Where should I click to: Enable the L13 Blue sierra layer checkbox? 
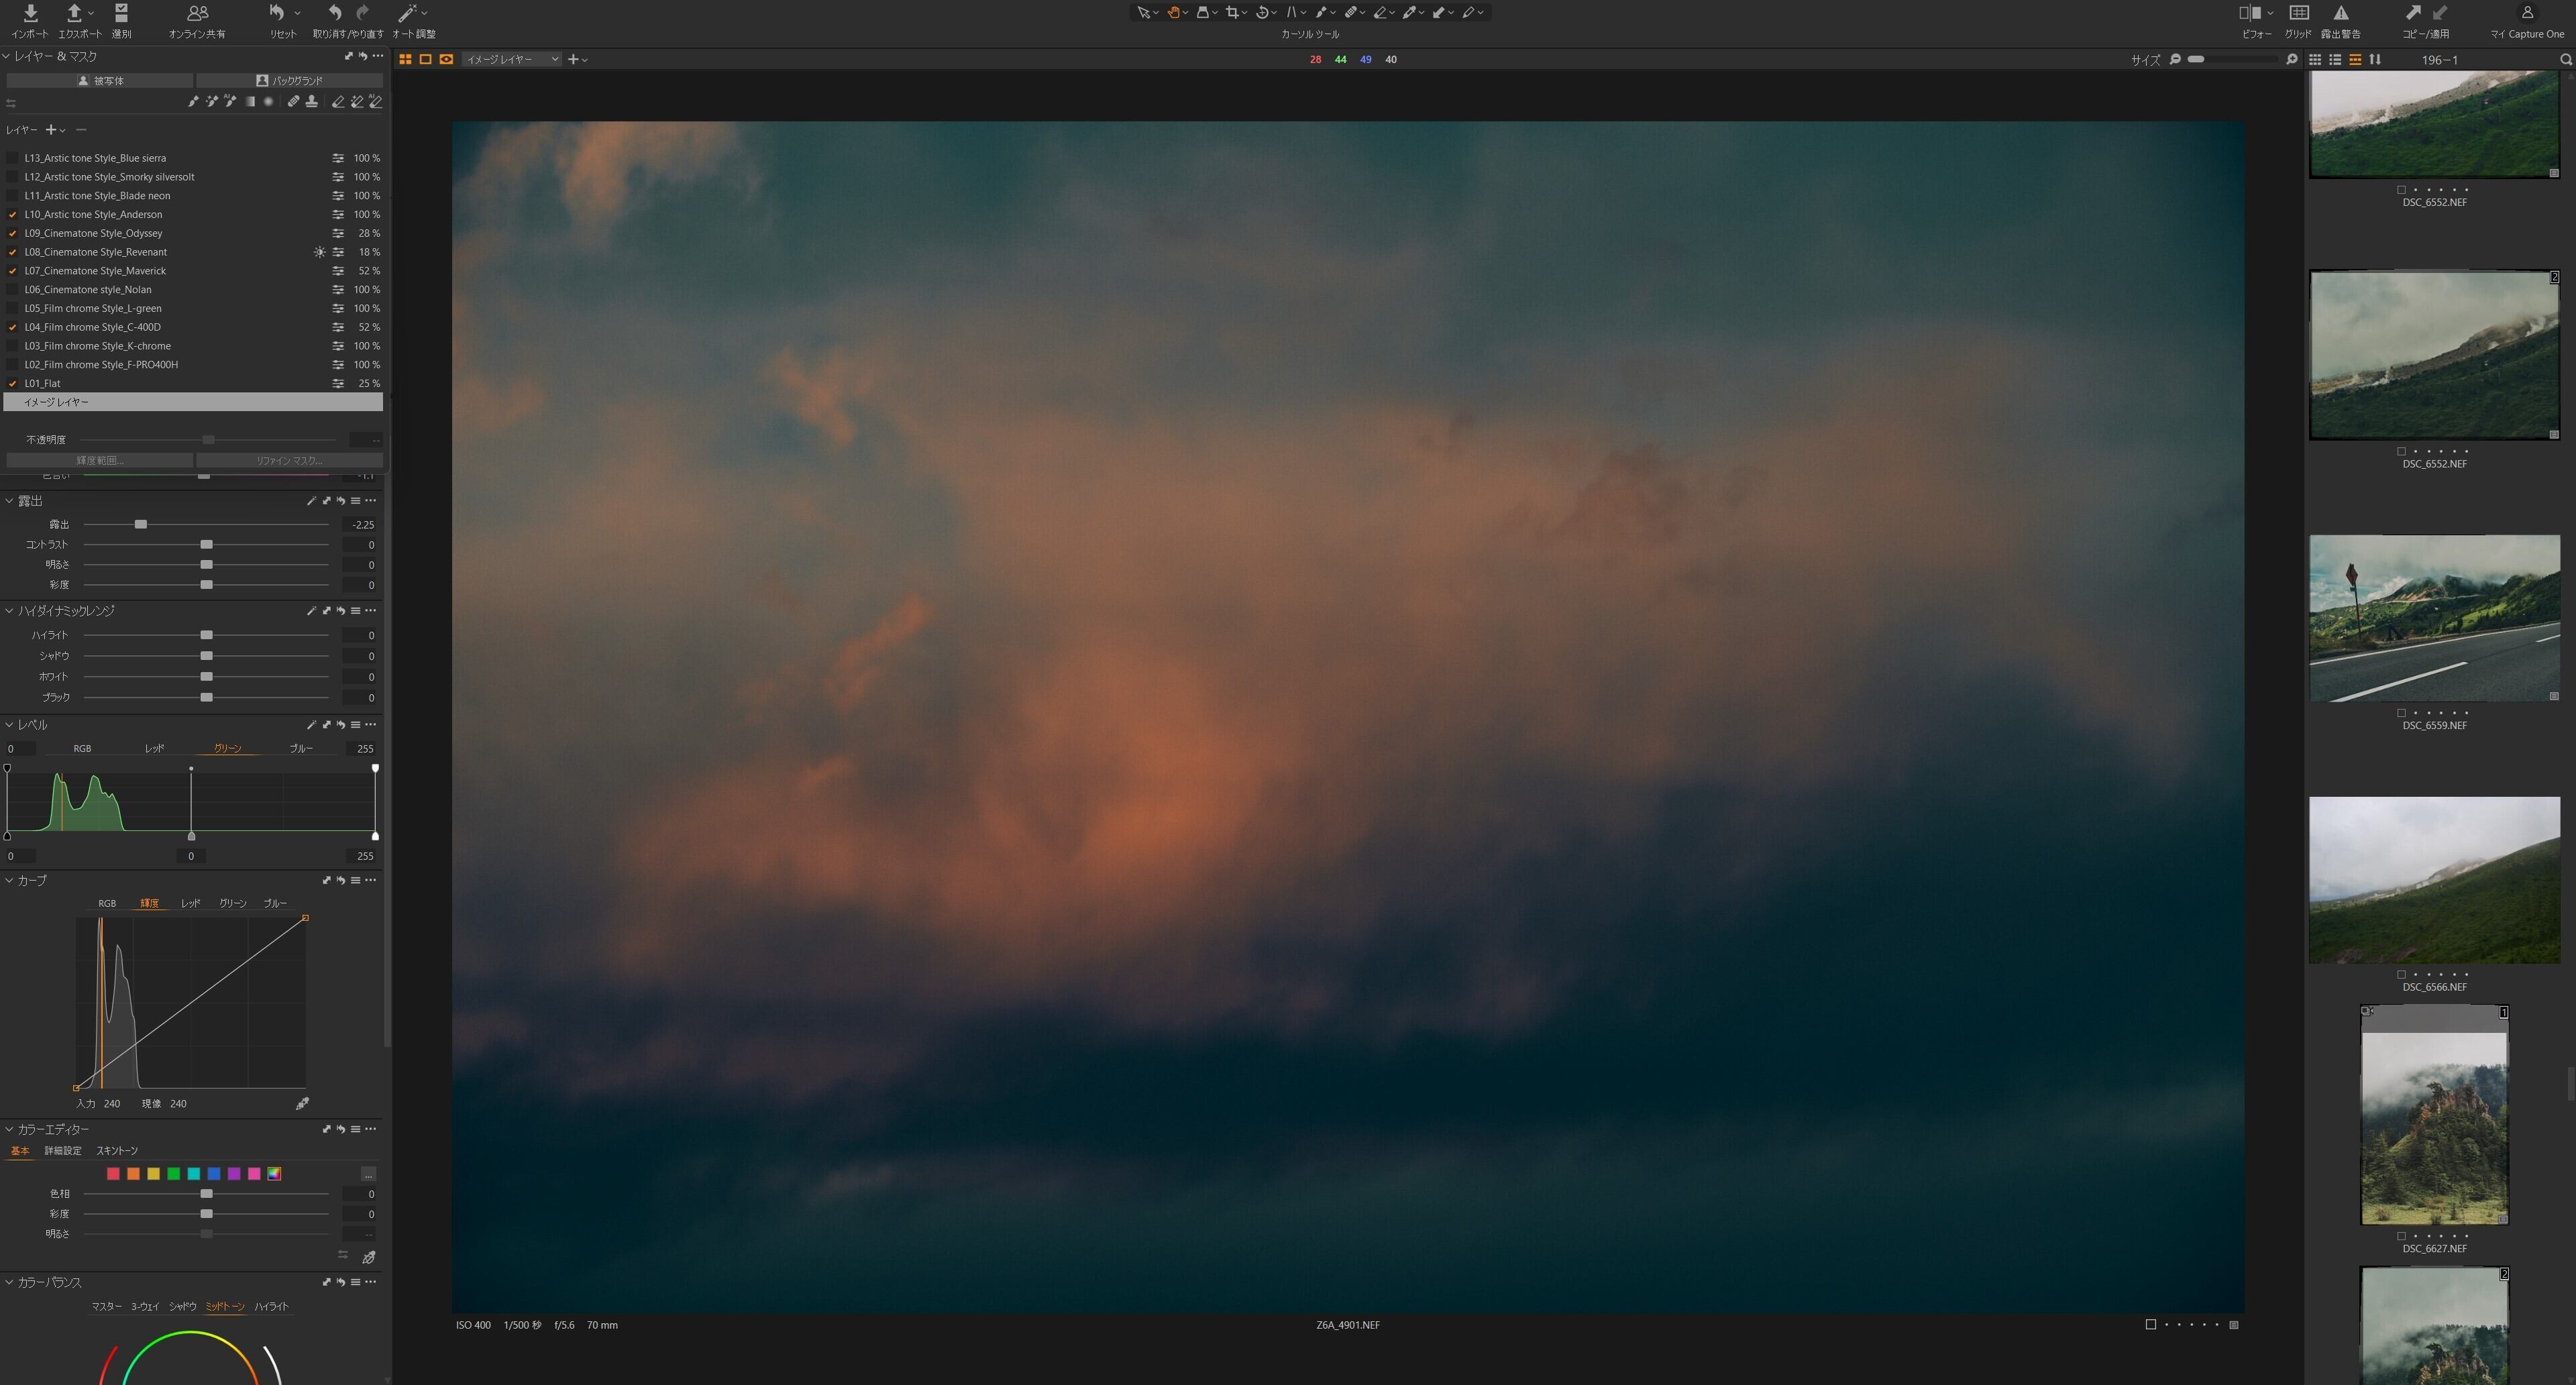tap(13, 158)
